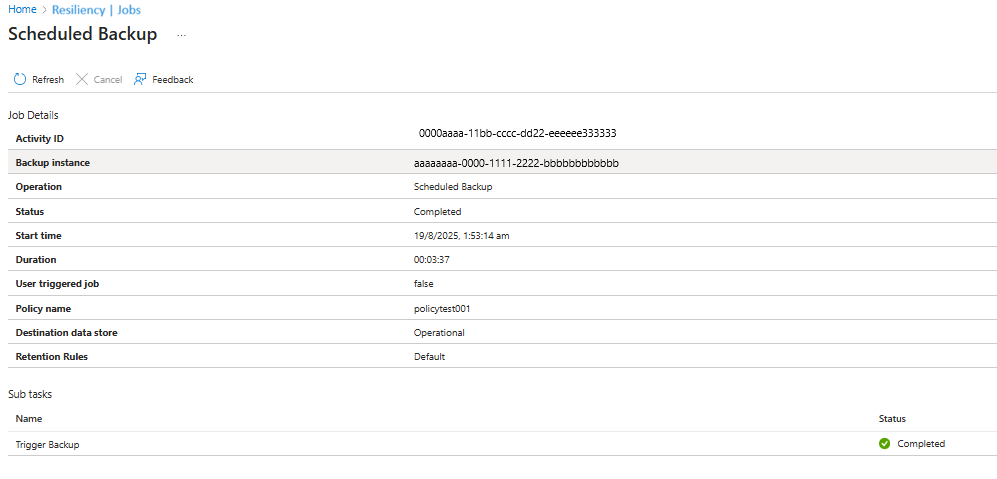The height and width of the screenshot is (479, 997).
Task: Click the Refresh button label
Action: click(x=48, y=80)
